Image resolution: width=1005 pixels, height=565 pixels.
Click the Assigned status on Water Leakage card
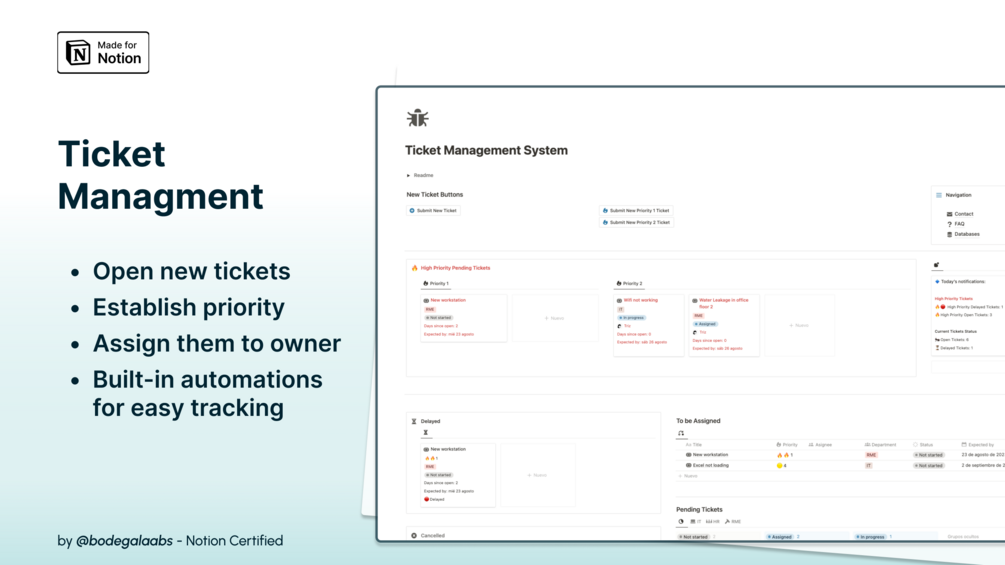(706, 324)
